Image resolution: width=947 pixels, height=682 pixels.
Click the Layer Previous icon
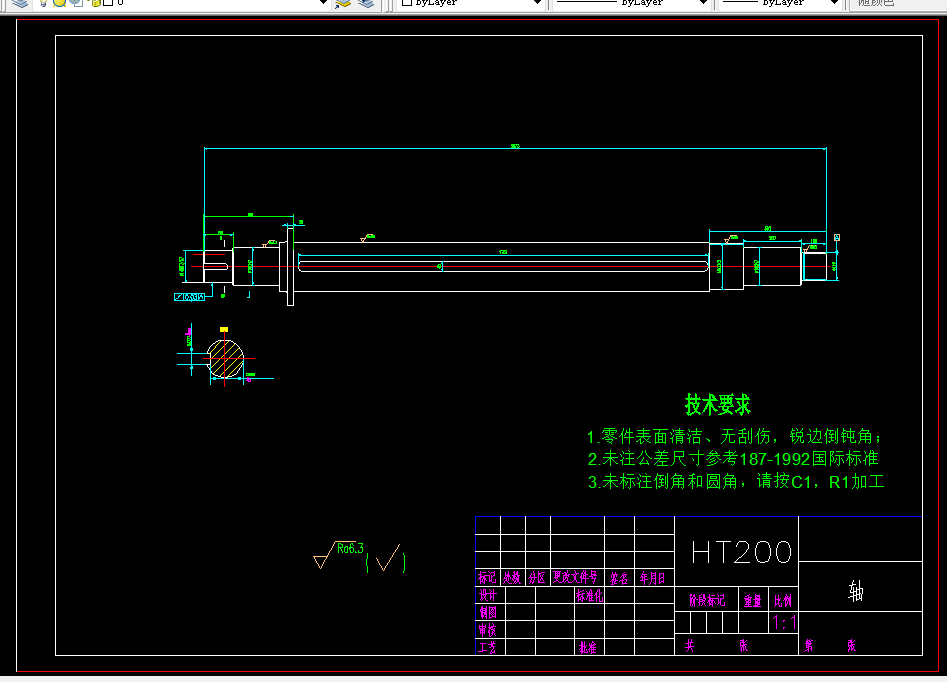click(x=366, y=3)
